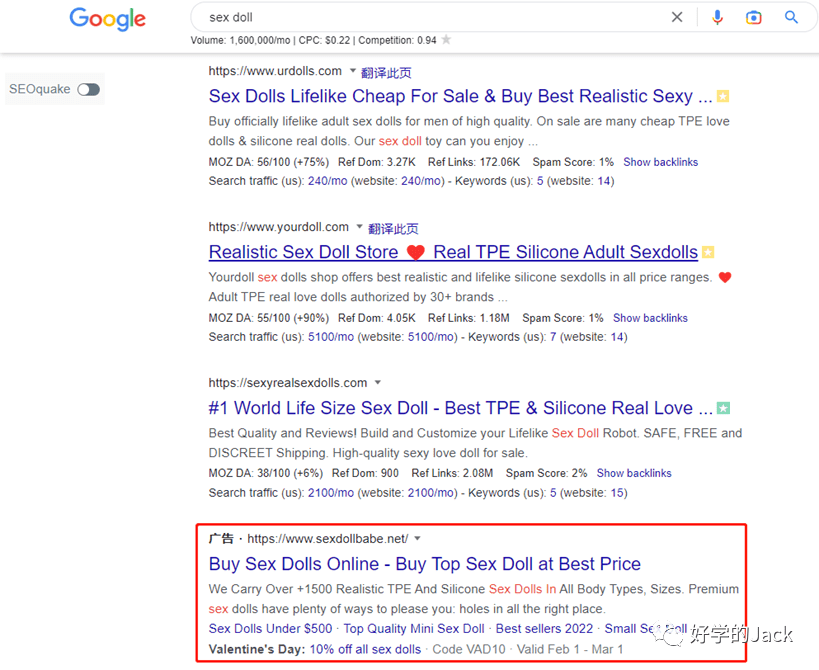This screenshot has width=819, height=670.
Task: Click the 广告 ad label
Action: [x=221, y=538]
